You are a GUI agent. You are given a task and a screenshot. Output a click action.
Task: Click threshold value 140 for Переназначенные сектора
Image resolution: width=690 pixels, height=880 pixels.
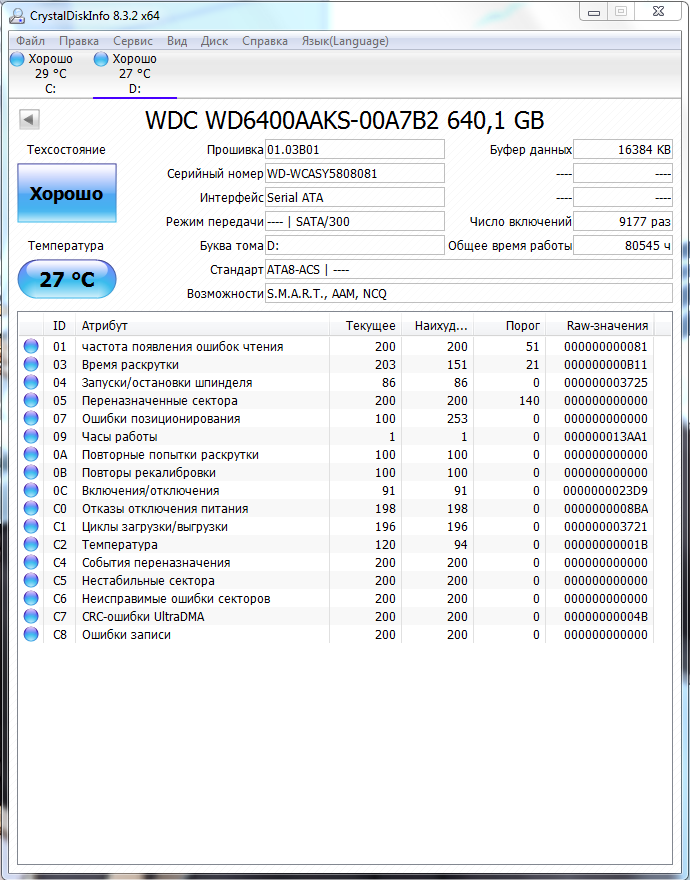(x=529, y=401)
